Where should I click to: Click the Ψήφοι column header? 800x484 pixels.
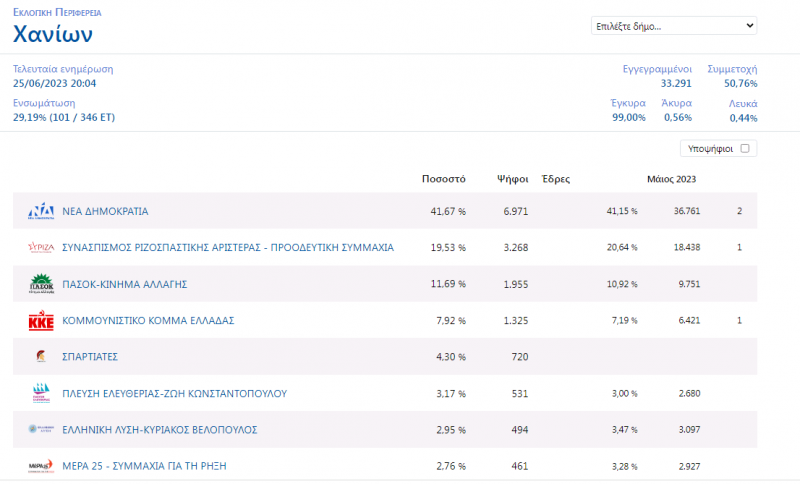tap(513, 179)
